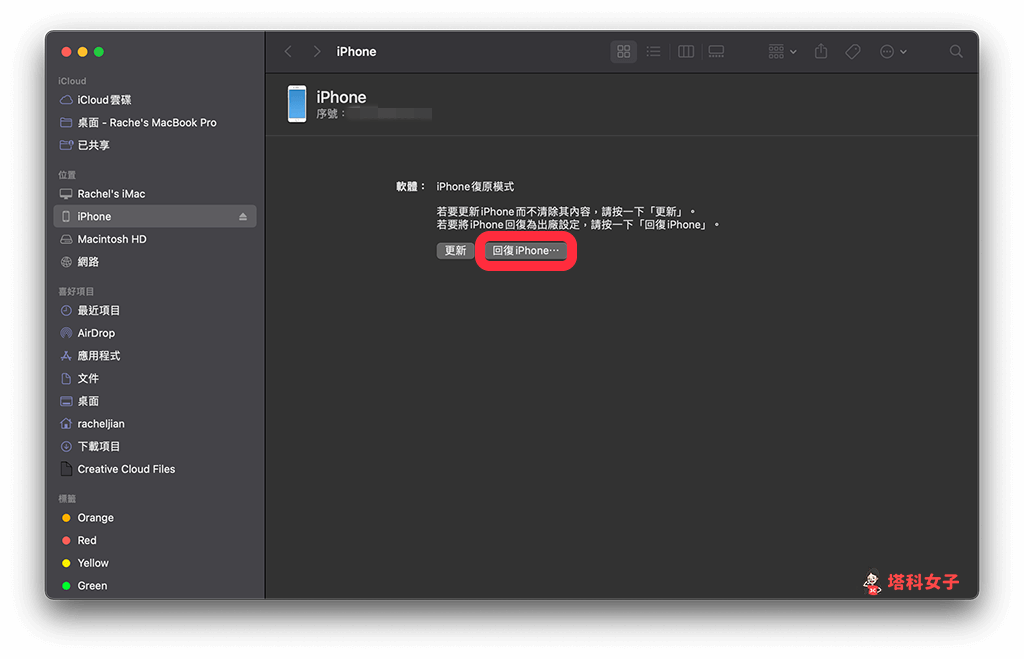Close the Finder window with red button
The width and height of the screenshot is (1024, 659).
(x=66, y=52)
